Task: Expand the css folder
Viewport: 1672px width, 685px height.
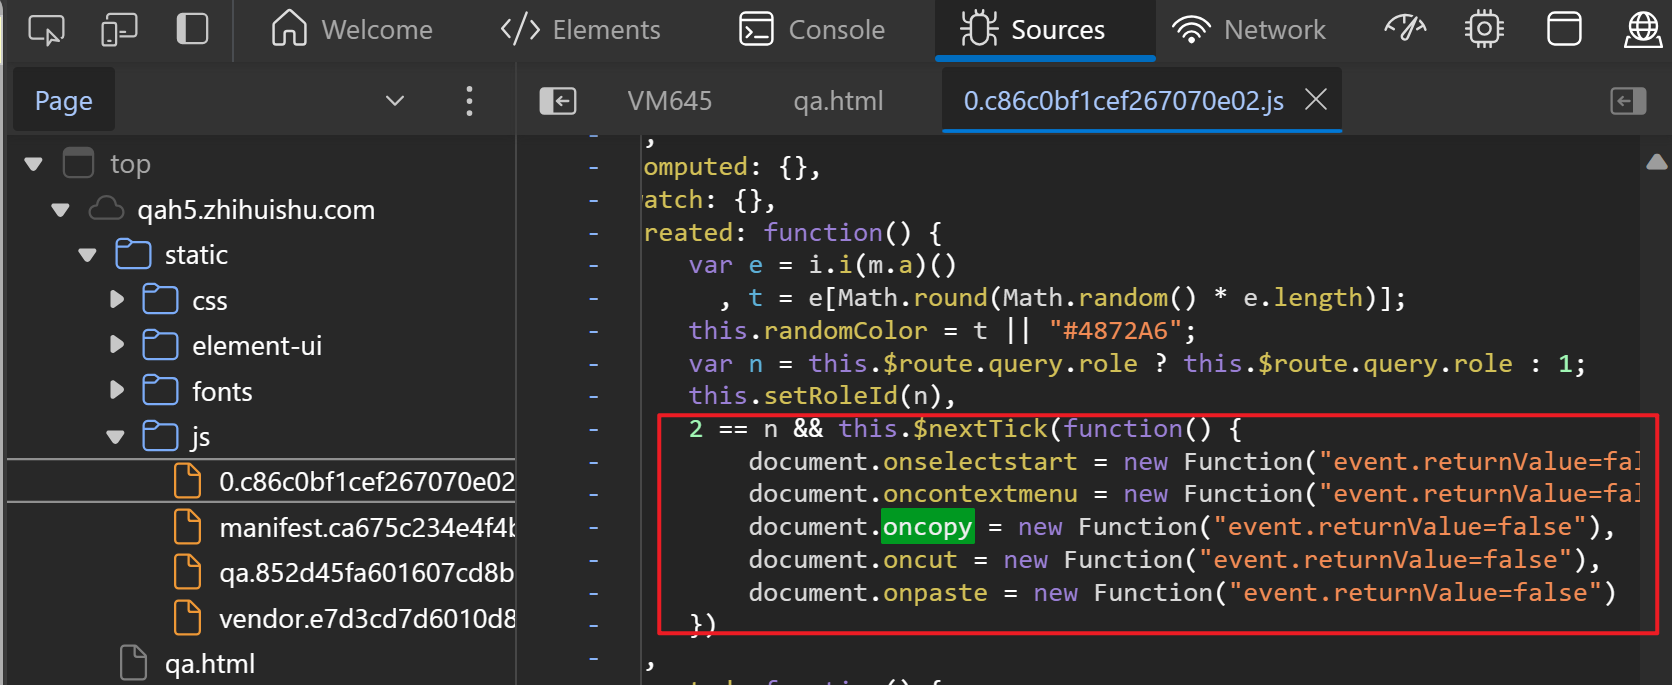Action: [x=116, y=300]
